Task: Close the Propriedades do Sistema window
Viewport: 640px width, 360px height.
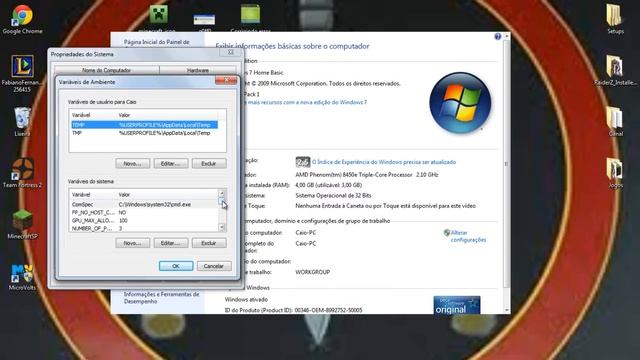Action: 231,53
